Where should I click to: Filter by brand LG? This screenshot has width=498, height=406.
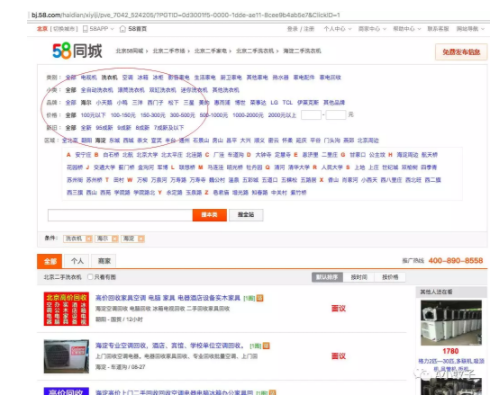(x=274, y=103)
